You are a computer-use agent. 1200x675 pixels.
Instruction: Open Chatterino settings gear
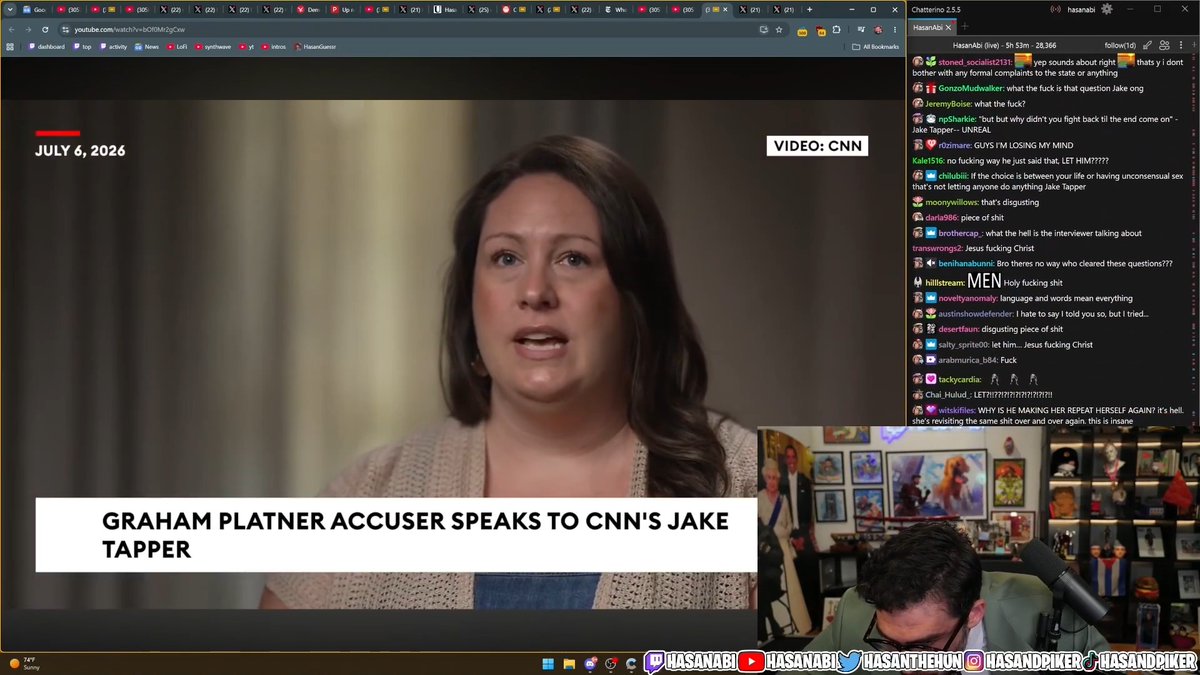[1107, 9]
